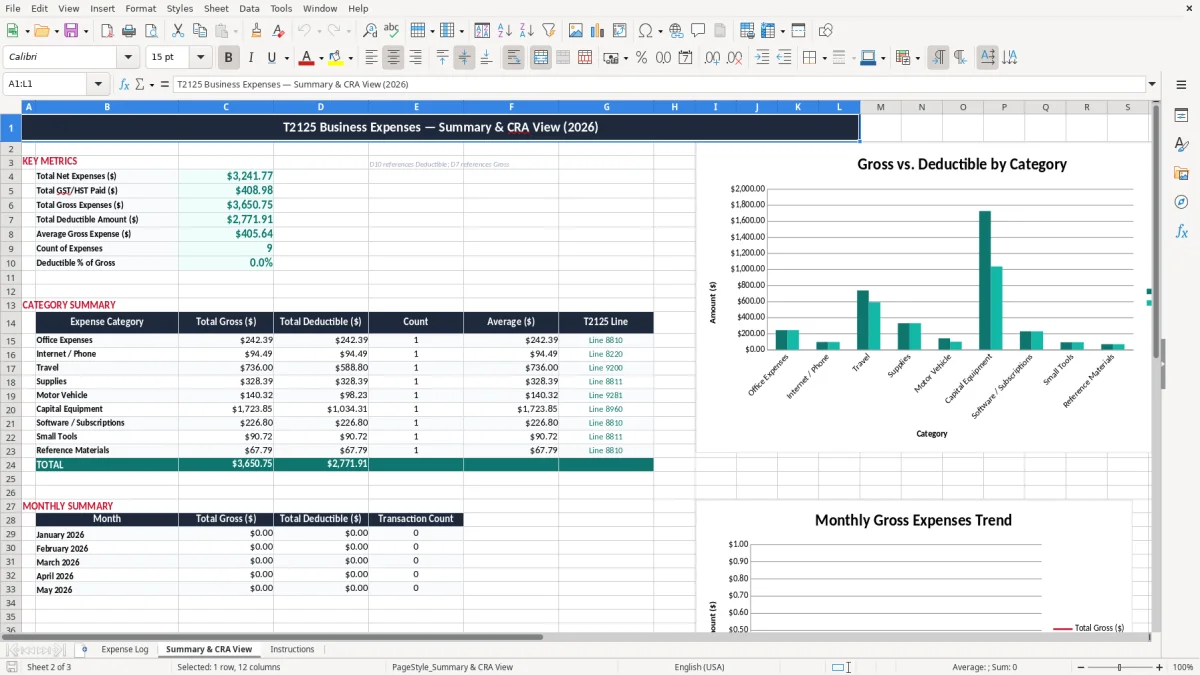This screenshot has width=1200, height=675.
Task: Toggle Center Horizontally alignment
Action: click(394, 58)
